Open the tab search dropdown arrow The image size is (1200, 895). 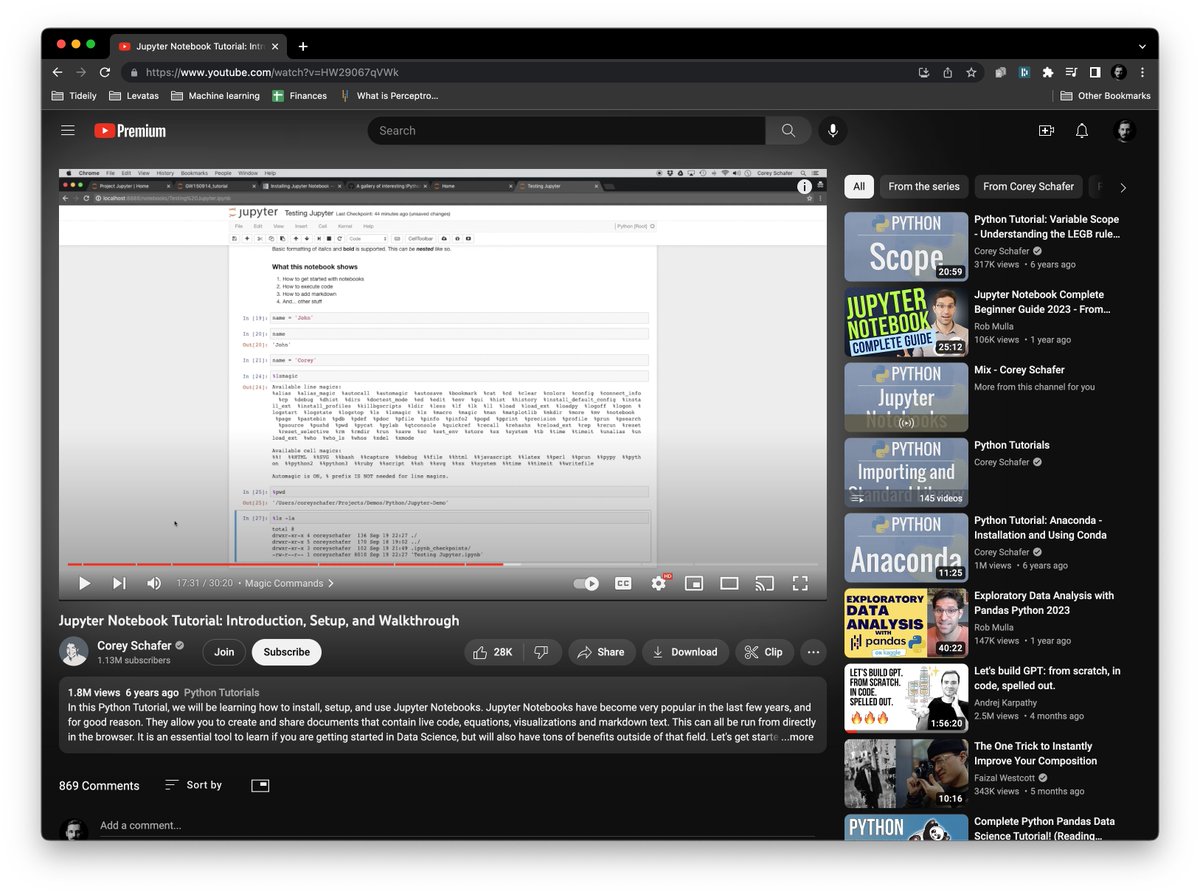(x=1142, y=46)
